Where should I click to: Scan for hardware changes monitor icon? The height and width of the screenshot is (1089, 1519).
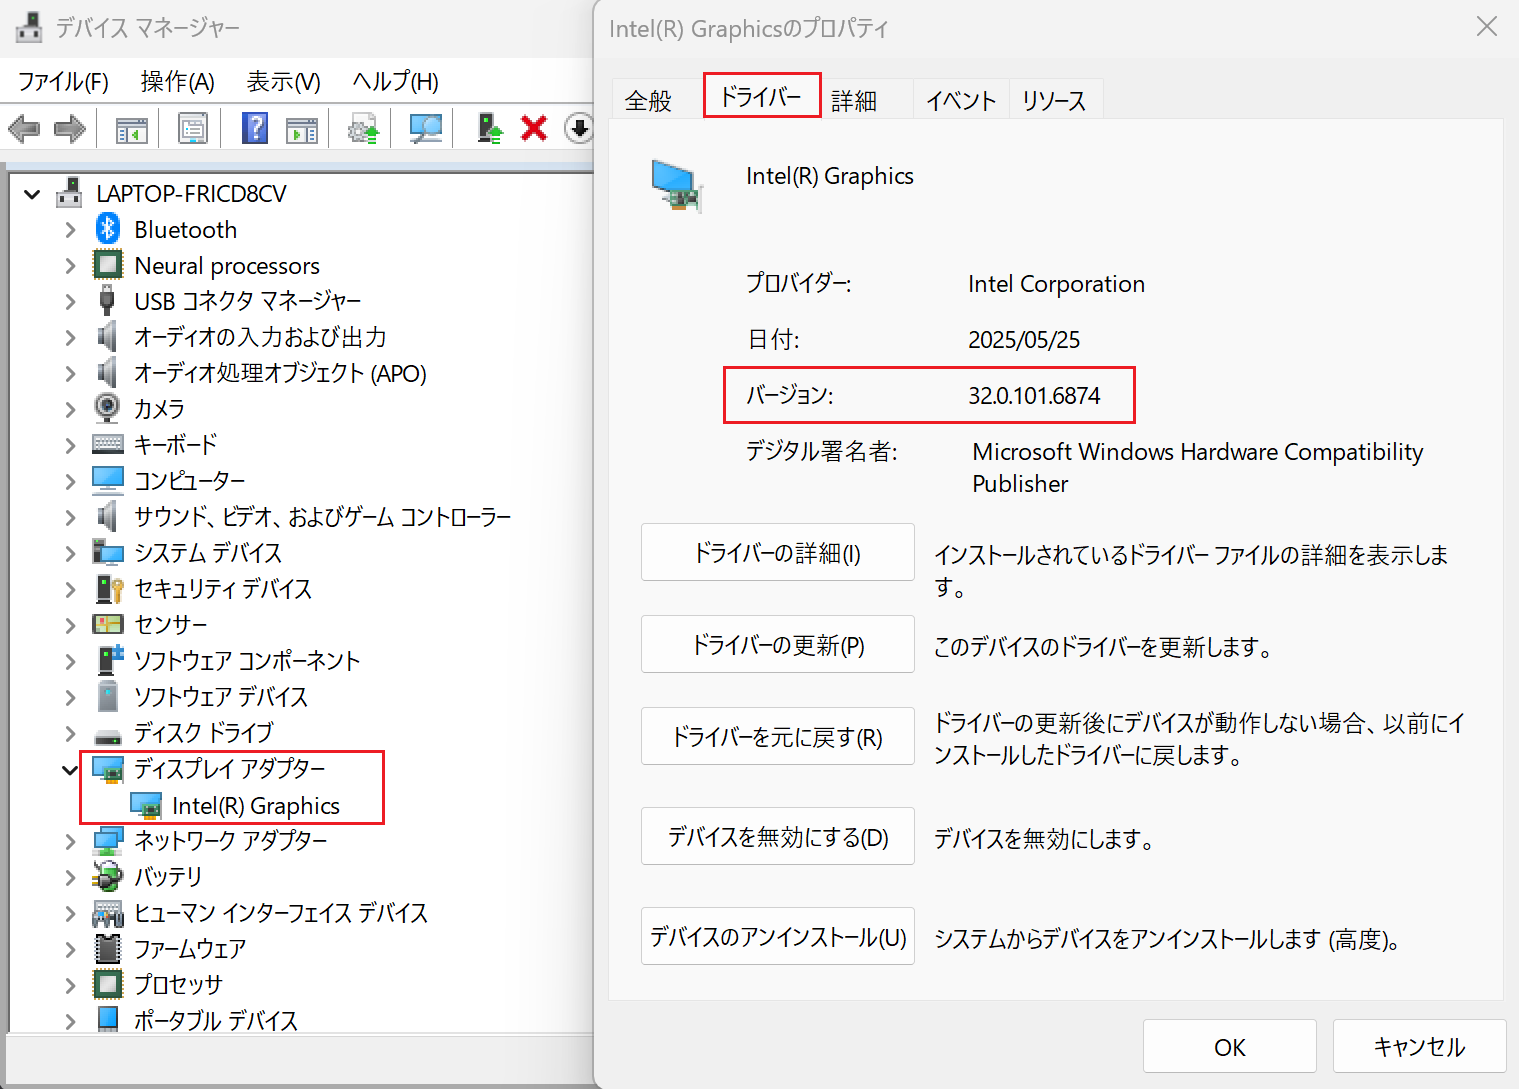tap(425, 128)
